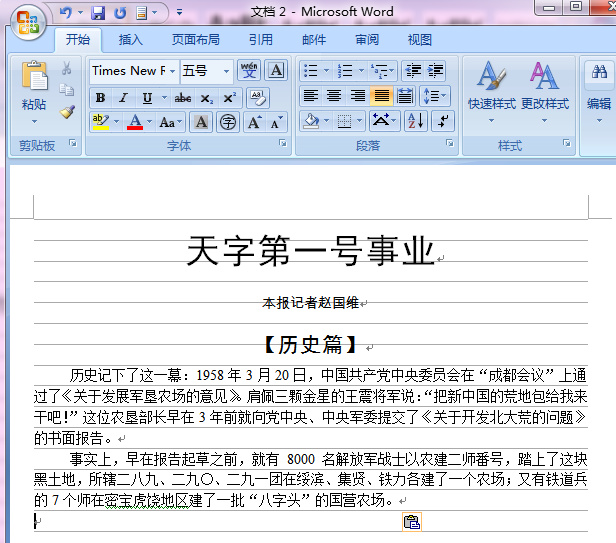Image resolution: width=616 pixels, height=543 pixels.
Task: Open the 审阅 tab
Action: coord(367,40)
